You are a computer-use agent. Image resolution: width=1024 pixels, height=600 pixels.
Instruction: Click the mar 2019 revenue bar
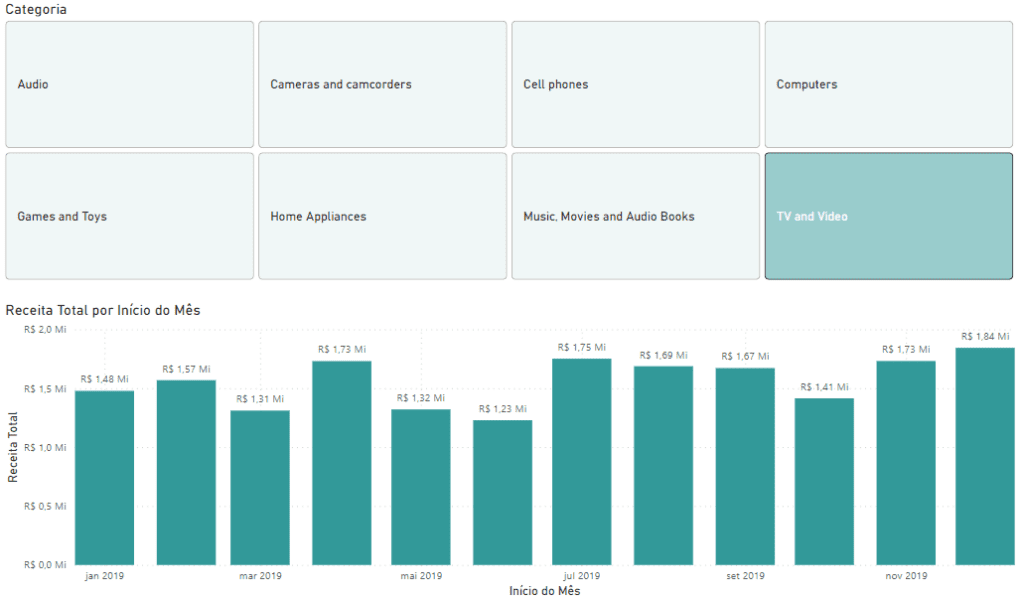point(260,488)
